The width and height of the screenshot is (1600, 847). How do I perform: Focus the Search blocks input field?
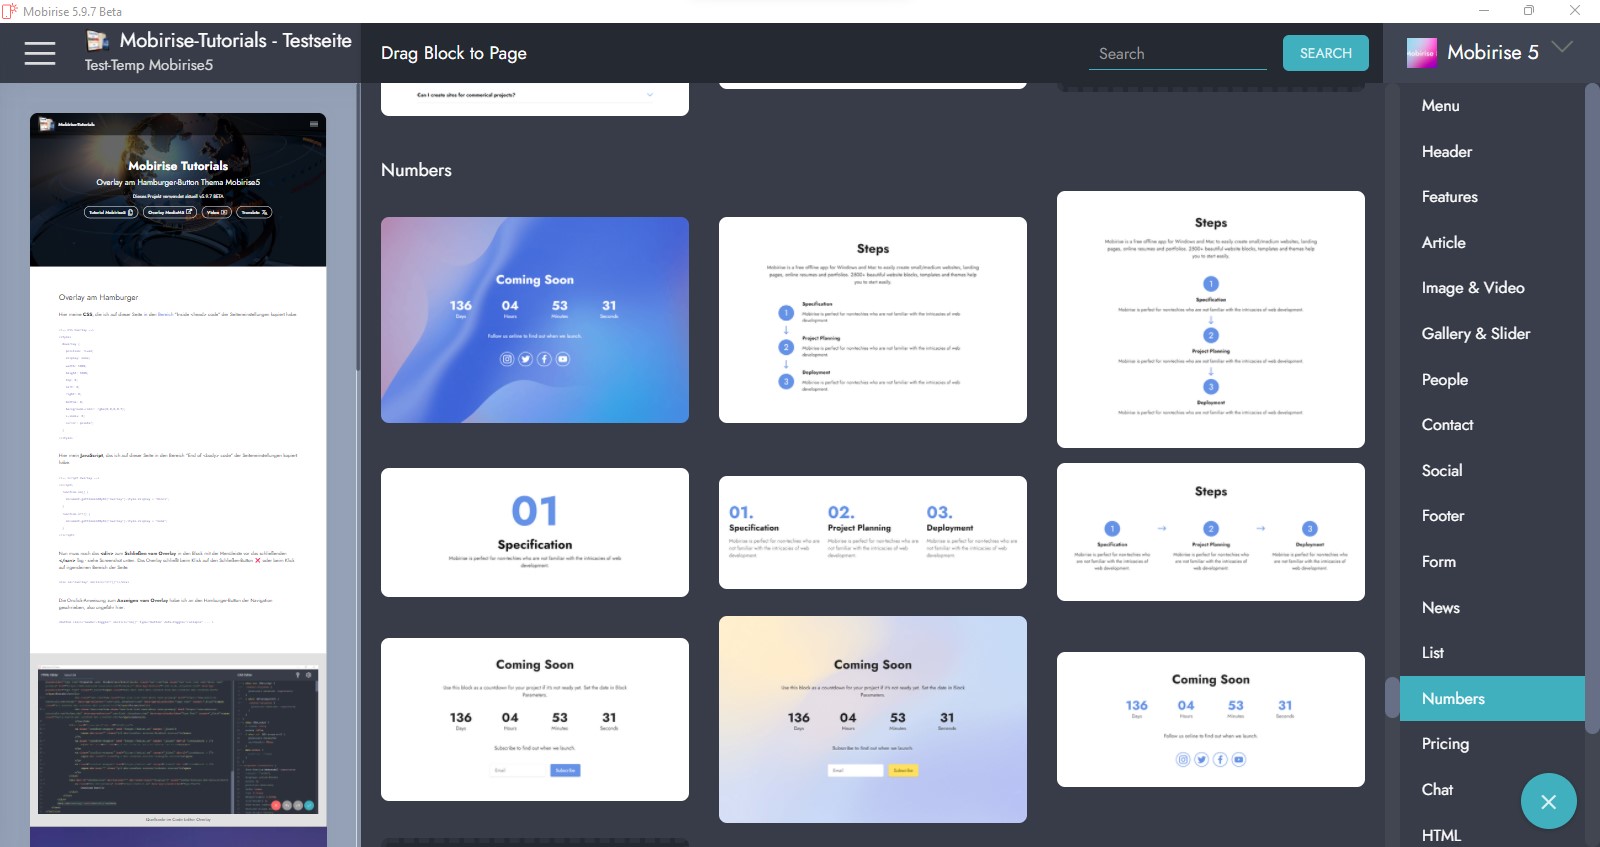click(x=1177, y=54)
